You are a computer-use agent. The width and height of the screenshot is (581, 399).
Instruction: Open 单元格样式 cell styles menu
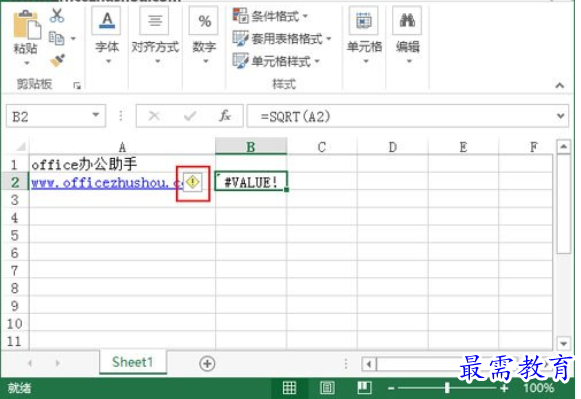[276, 61]
